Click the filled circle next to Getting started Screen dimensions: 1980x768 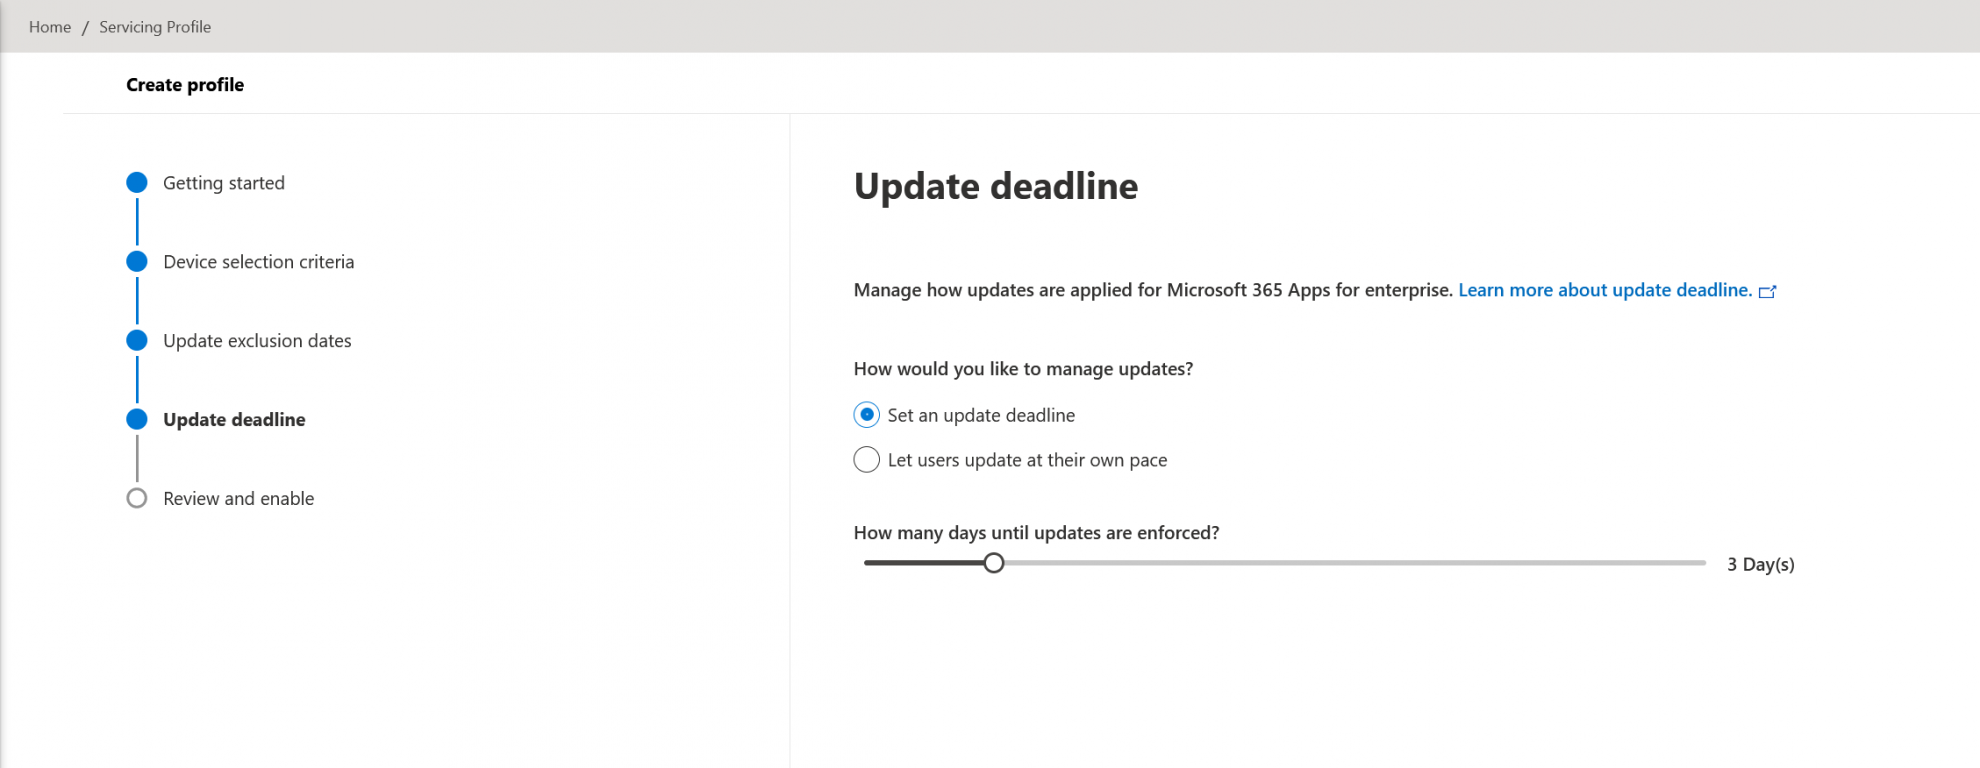tap(136, 182)
